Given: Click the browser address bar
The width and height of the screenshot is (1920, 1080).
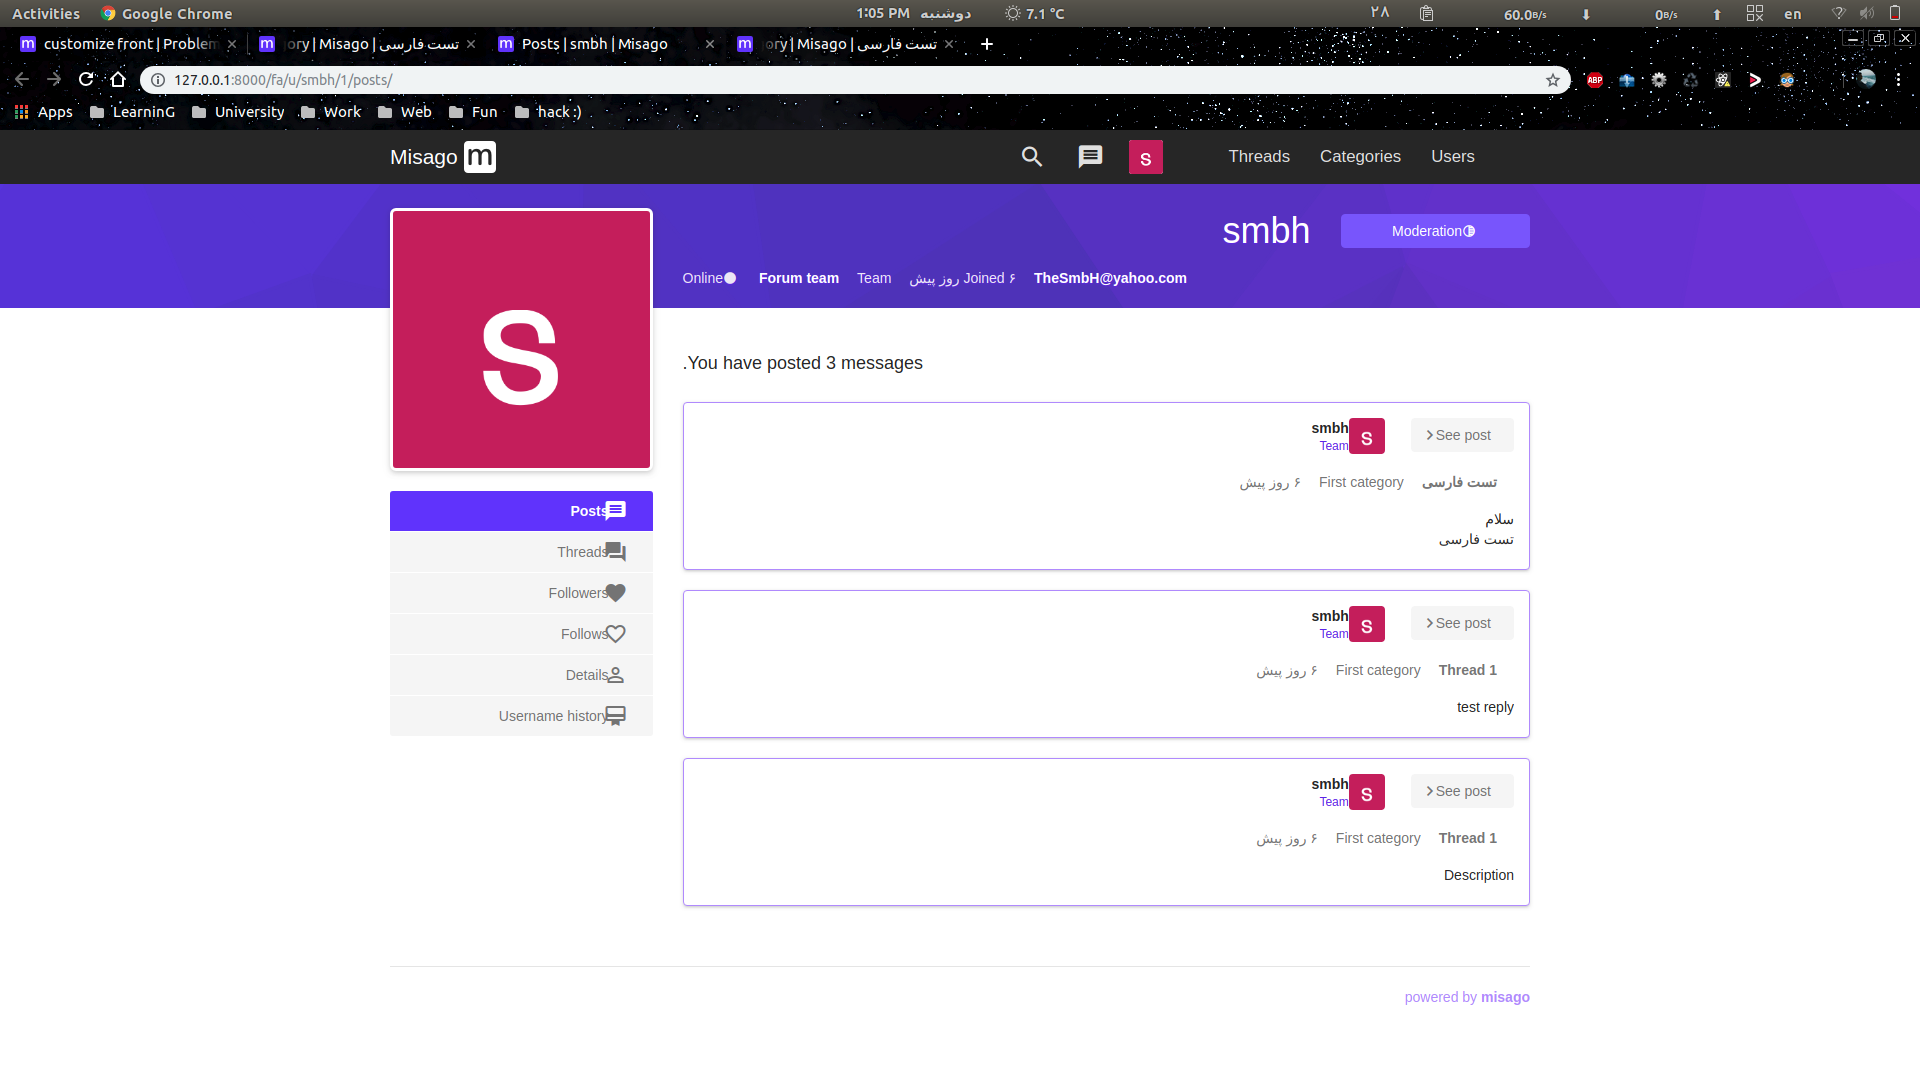Looking at the screenshot, I should tap(800, 80).
